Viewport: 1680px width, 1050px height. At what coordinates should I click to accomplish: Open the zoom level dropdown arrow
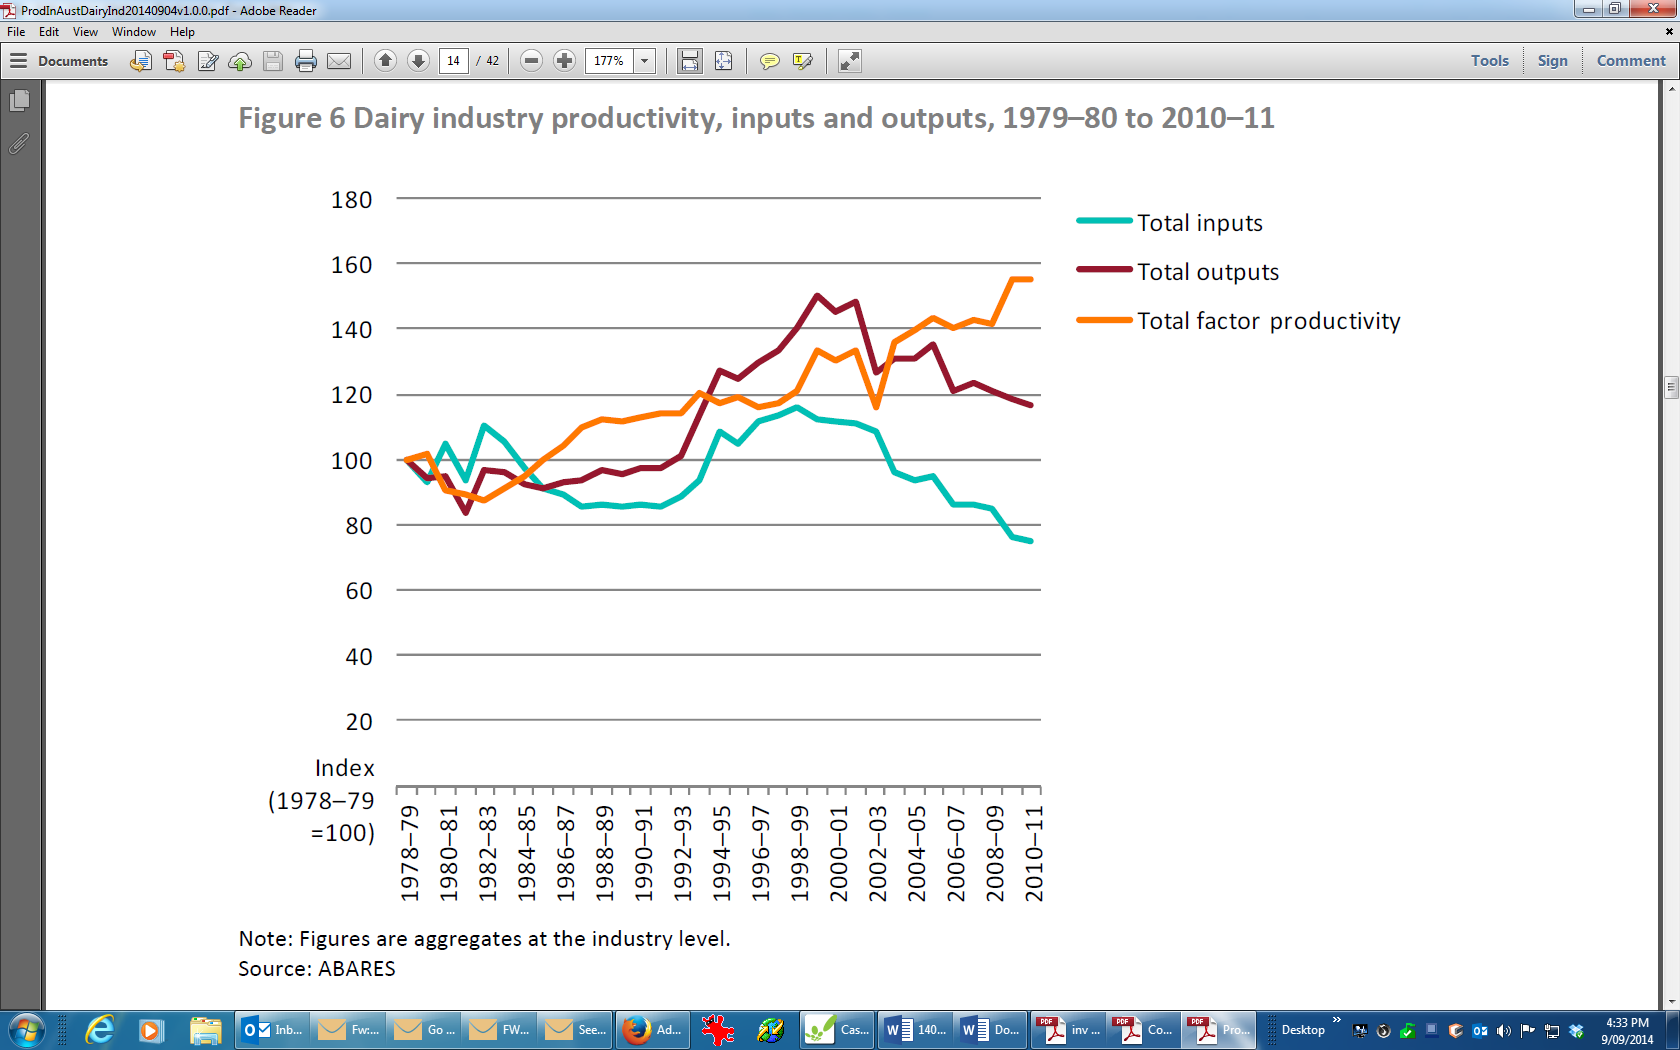[x=645, y=61]
